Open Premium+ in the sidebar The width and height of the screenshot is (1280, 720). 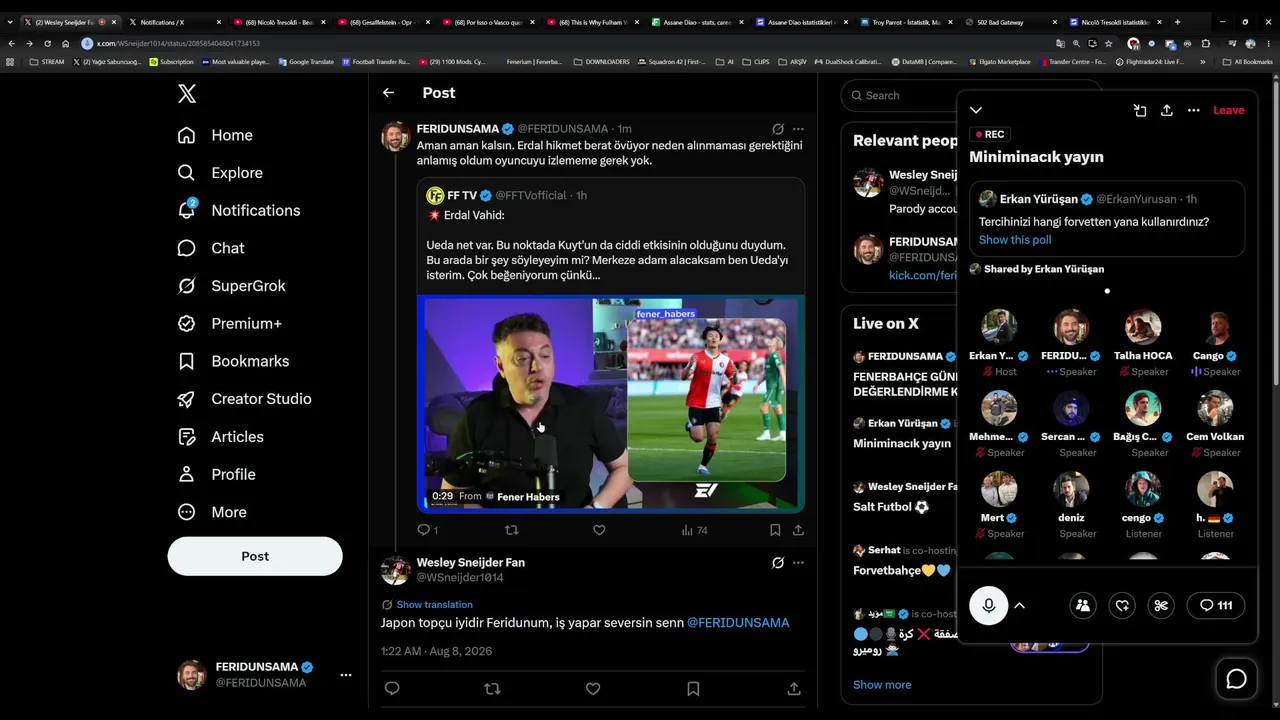(x=229, y=323)
